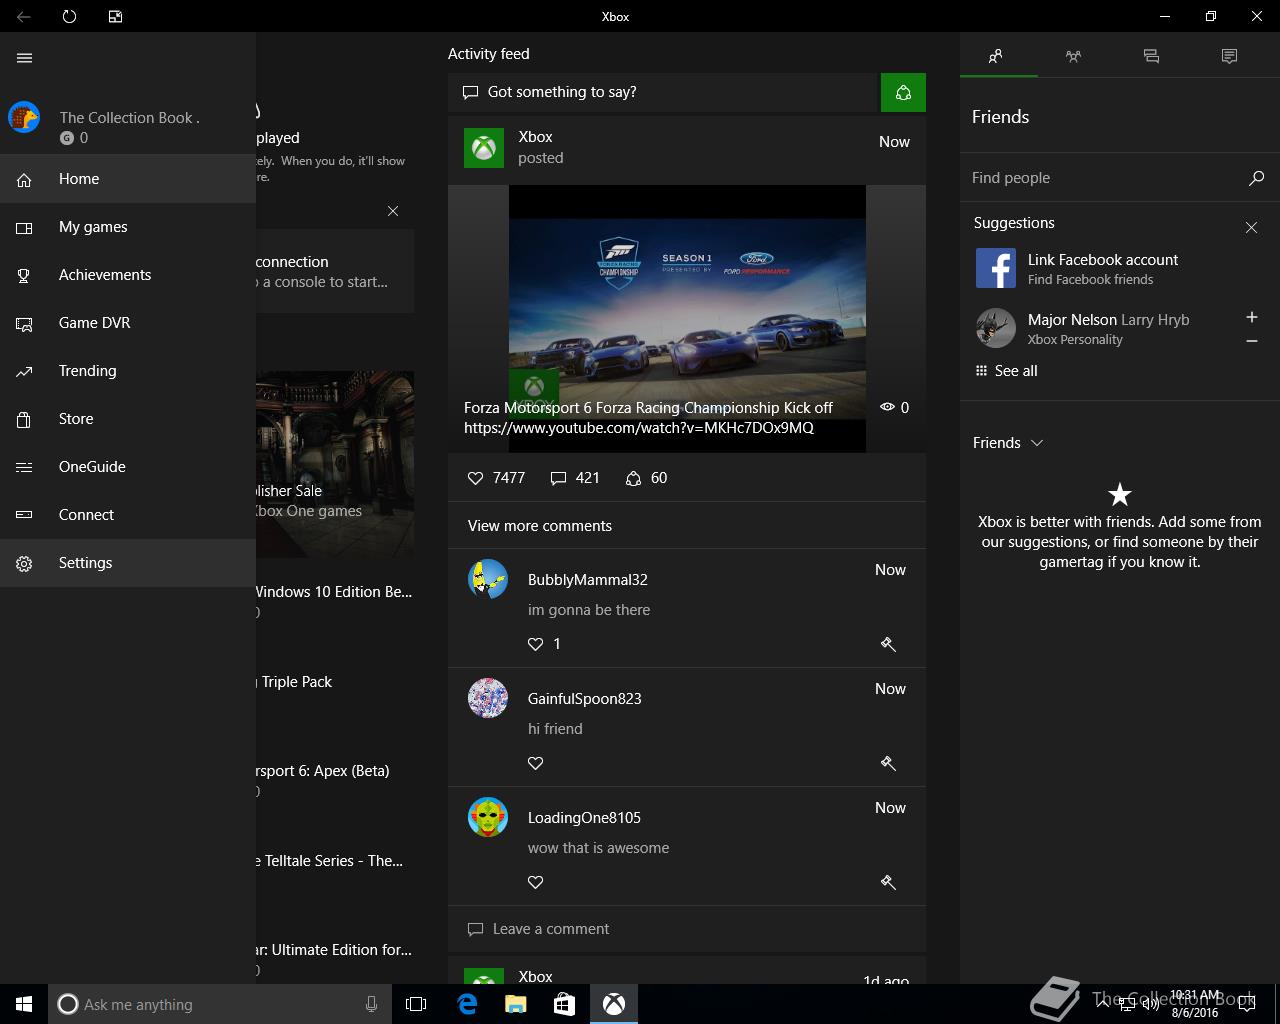This screenshot has width=1280, height=1024.
Task: Click See all suggestions
Action: [x=1006, y=371]
